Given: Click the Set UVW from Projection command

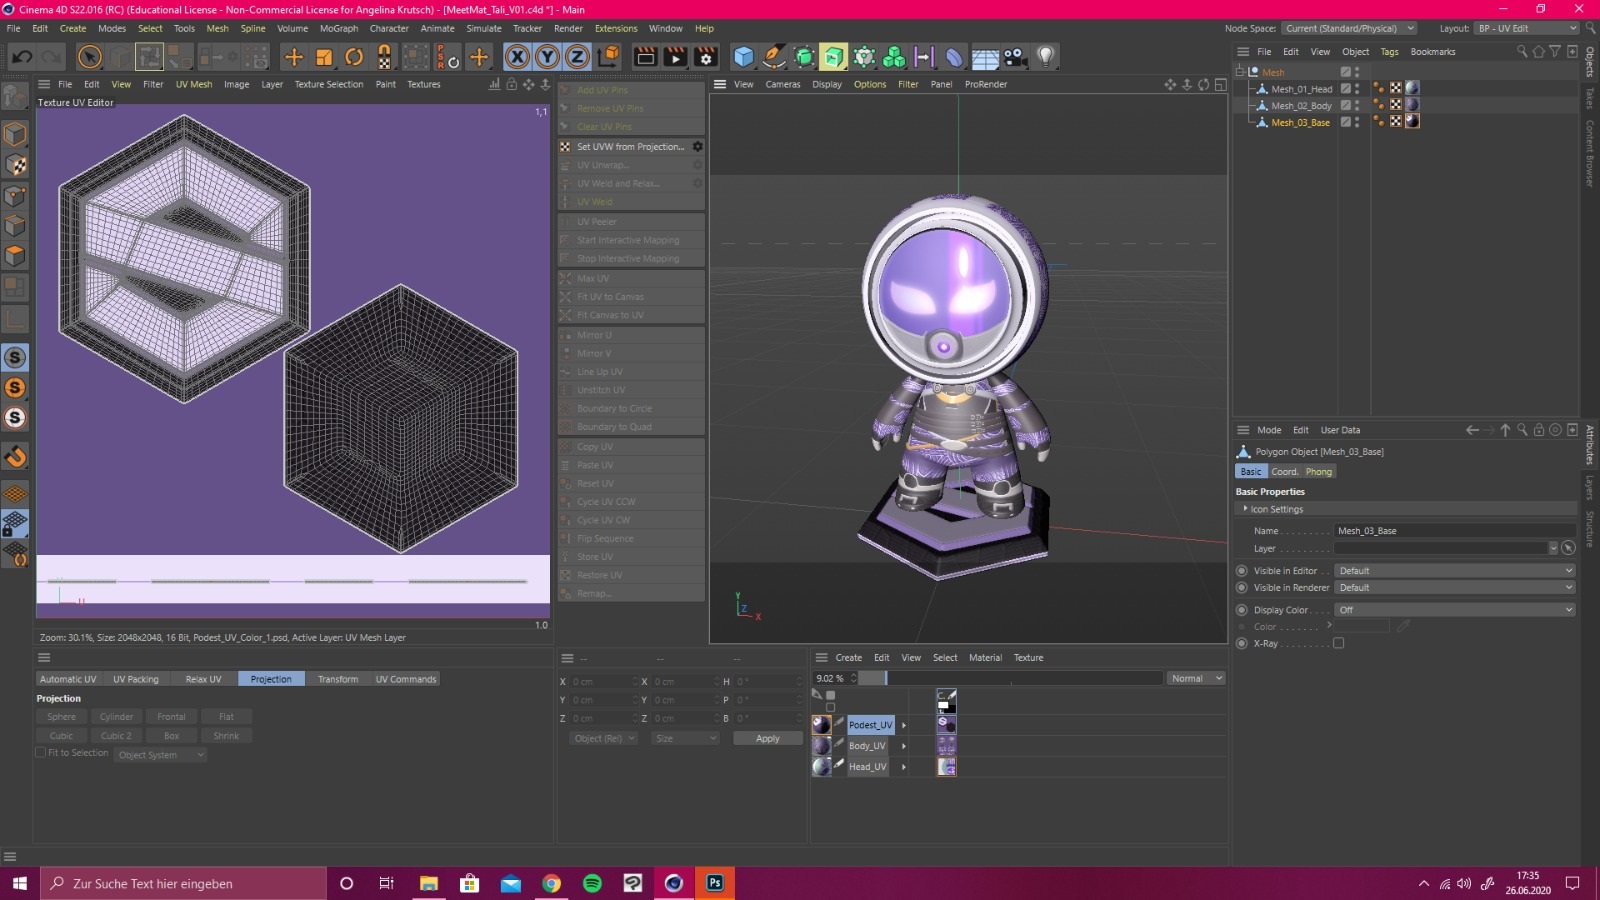Looking at the screenshot, I should click(630, 147).
